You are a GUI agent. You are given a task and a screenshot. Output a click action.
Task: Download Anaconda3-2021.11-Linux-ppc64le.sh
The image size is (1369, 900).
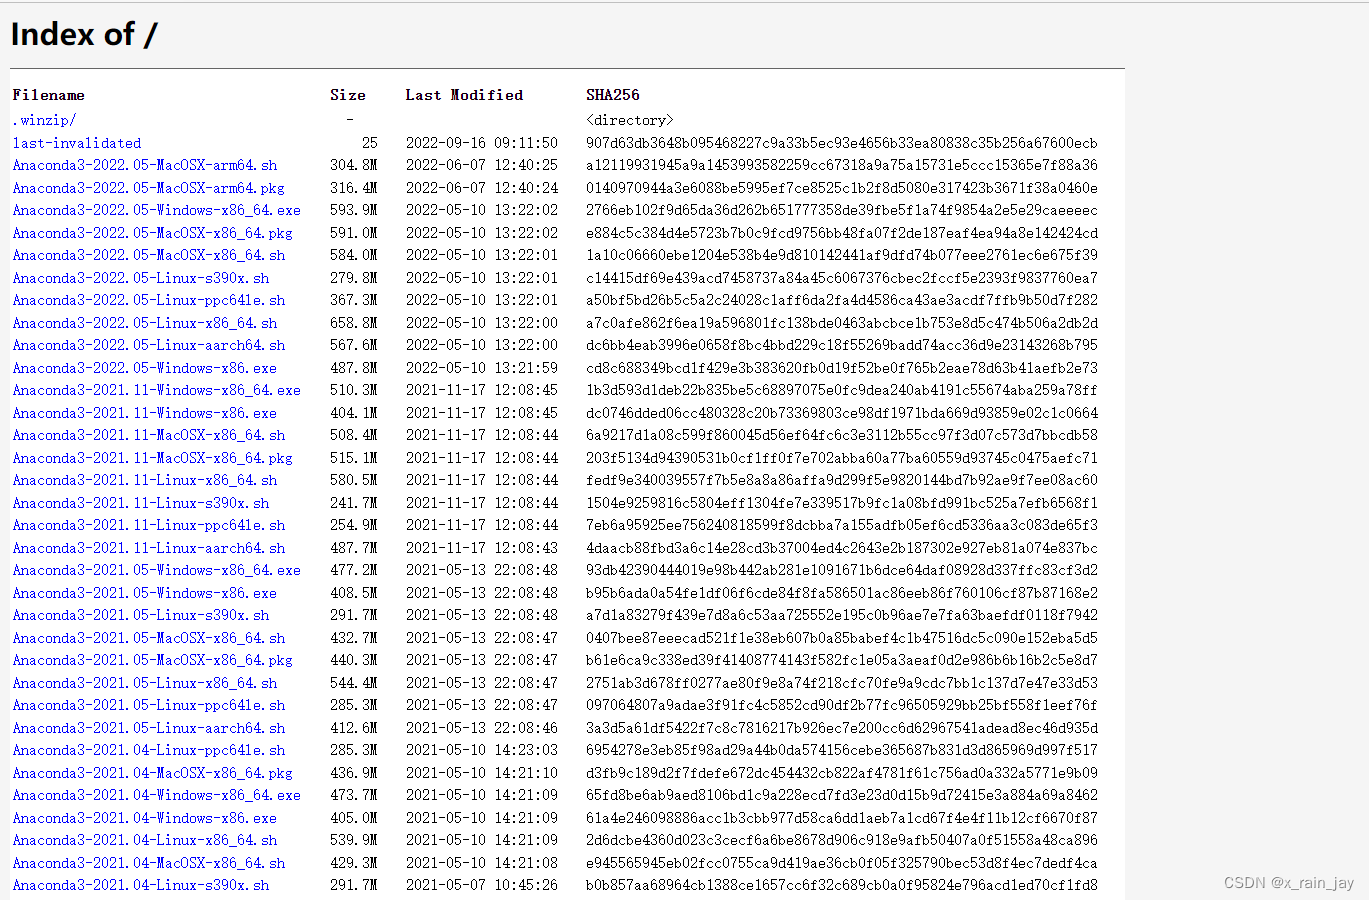pos(149,525)
